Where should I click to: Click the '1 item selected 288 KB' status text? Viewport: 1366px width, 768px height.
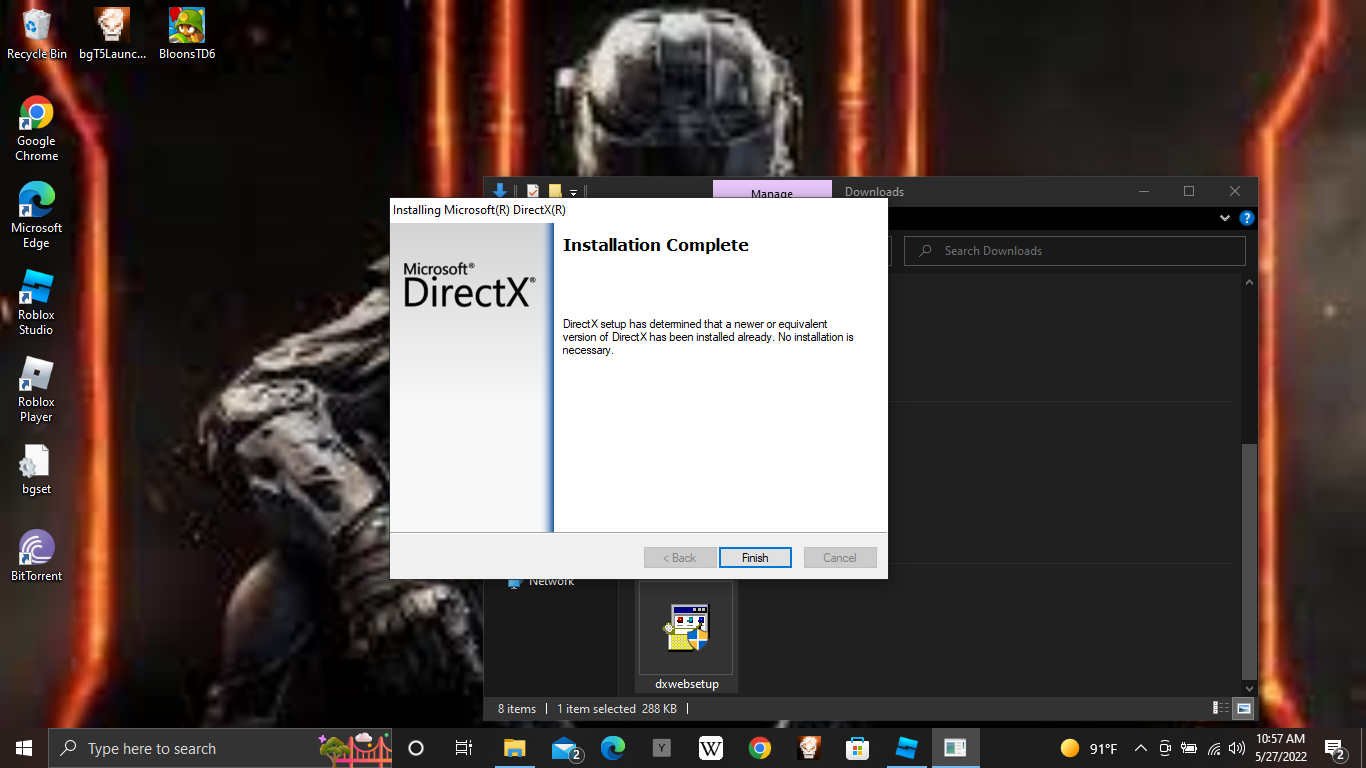tap(617, 709)
